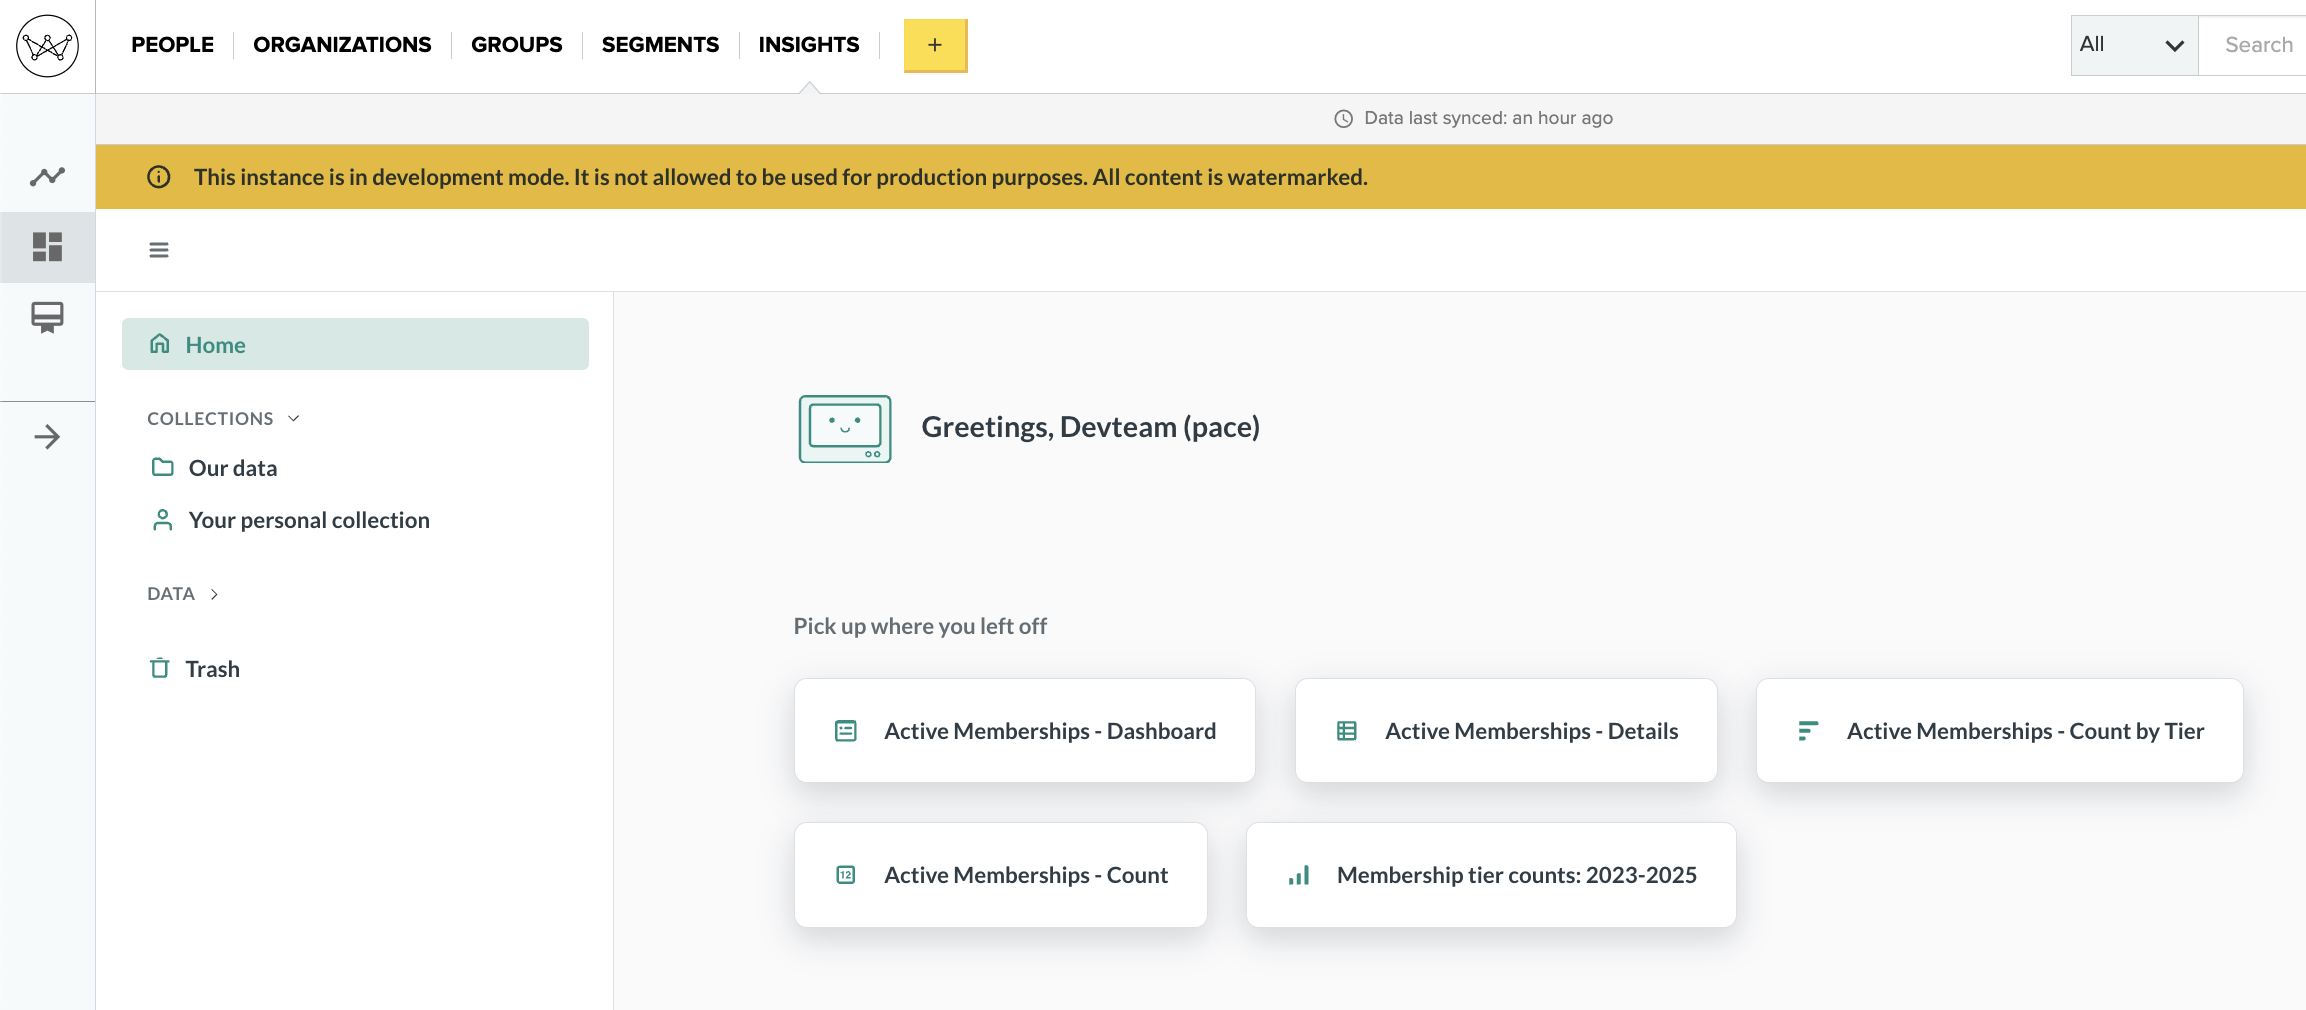Collapse the COLLECTIONS section chevron
The width and height of the screenshot is (2306, 1010).
pyautogui.click(x=294, y=419)
